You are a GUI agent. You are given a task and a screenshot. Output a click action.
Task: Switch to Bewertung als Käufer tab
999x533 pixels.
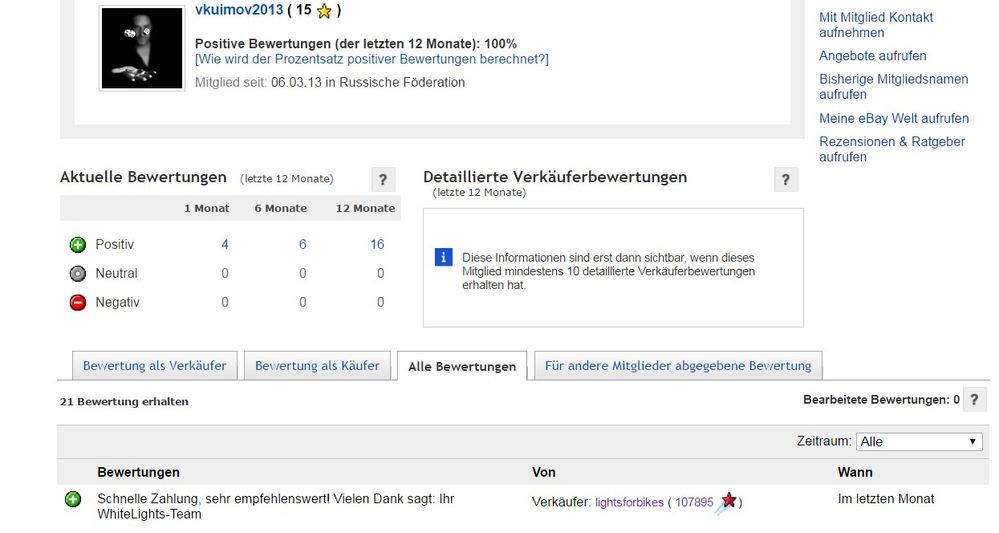point(317,366)
